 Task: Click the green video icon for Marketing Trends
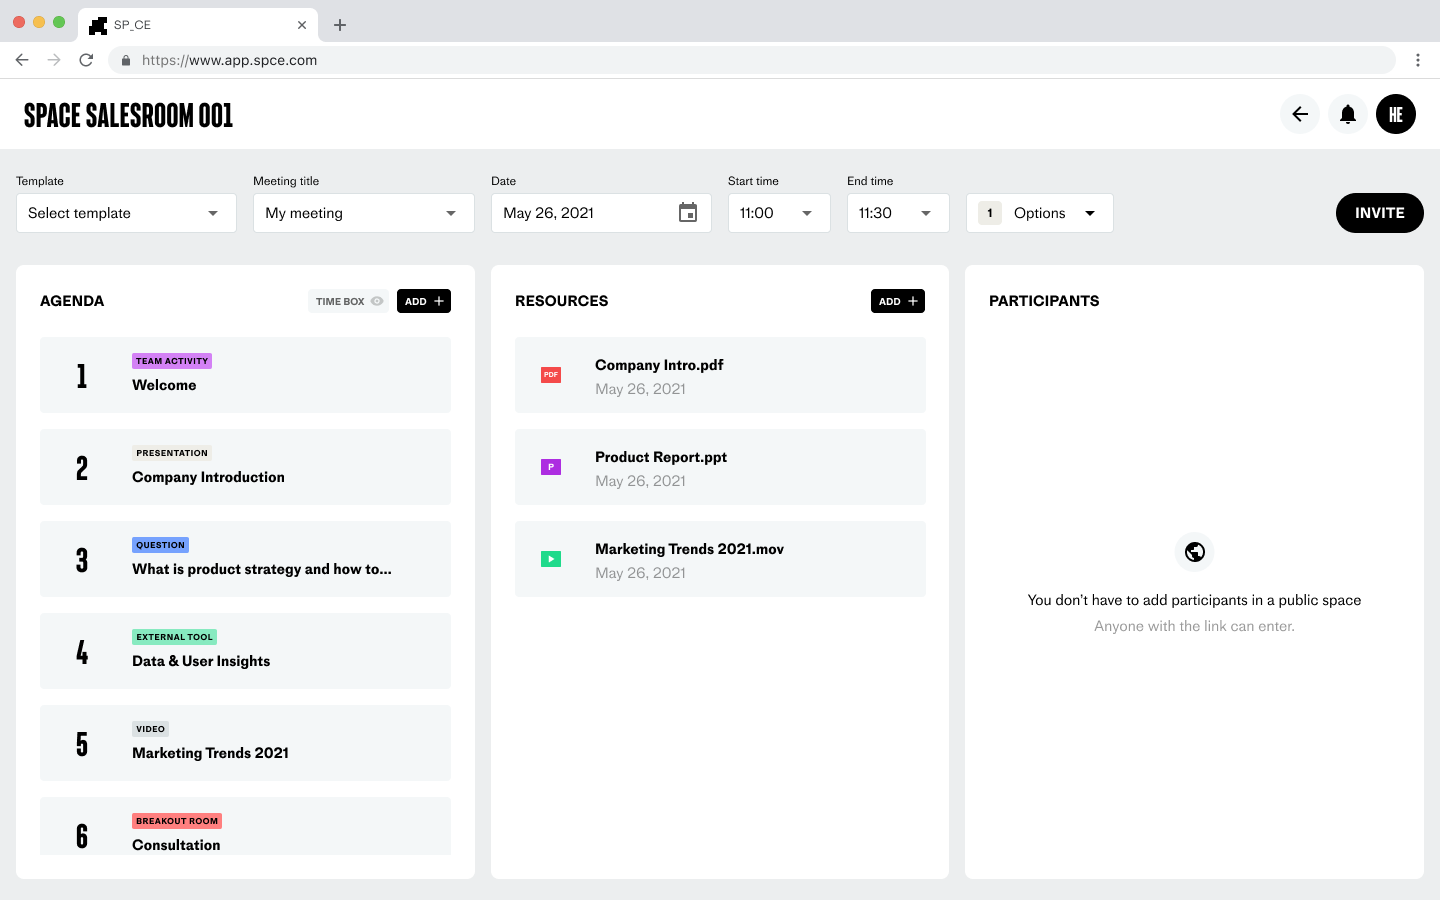(551, 559)
